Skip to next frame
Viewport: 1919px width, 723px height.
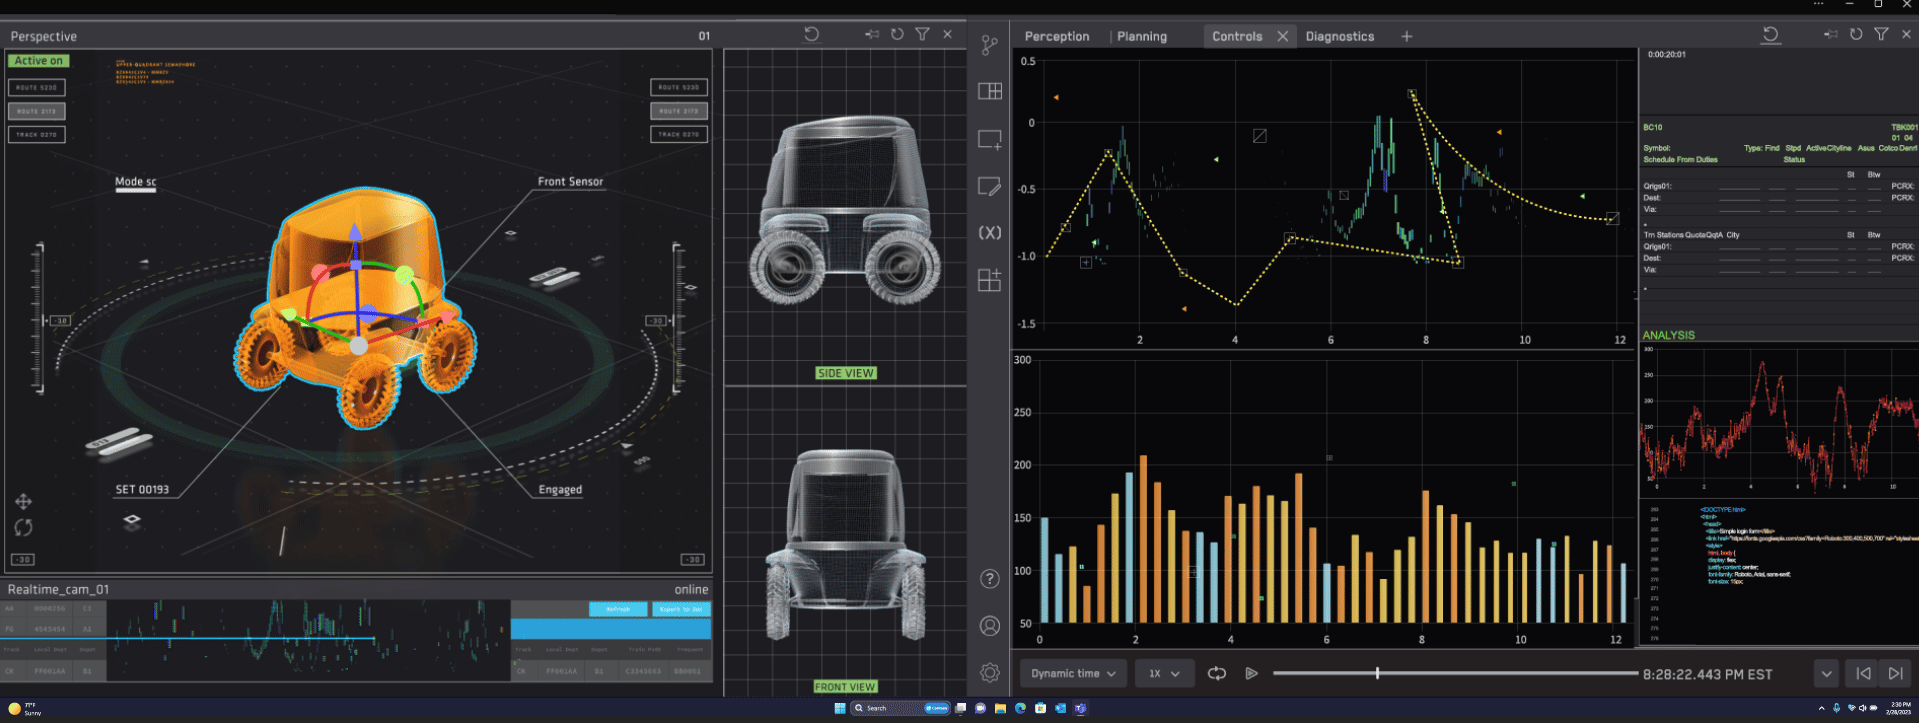pos(1895,673)
